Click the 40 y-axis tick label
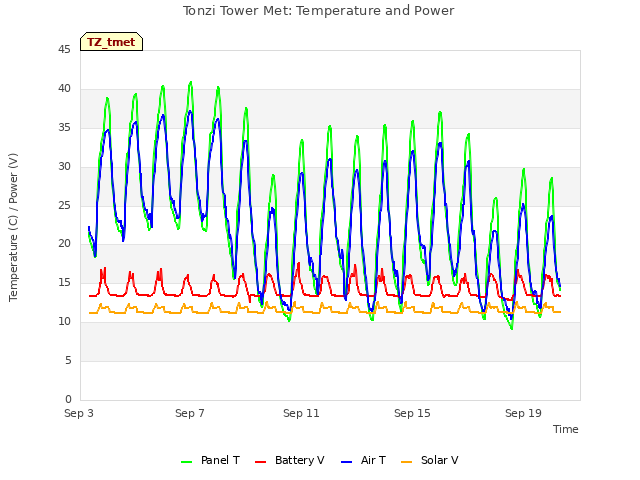 pyautogui.click(x=64, y=88)
